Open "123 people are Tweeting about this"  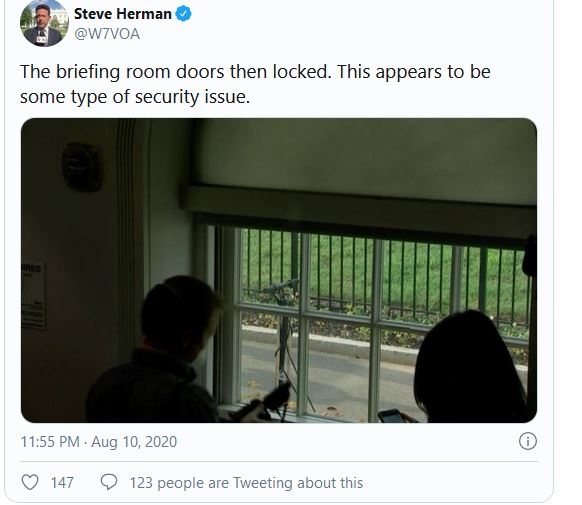click(x=246, y=483)
